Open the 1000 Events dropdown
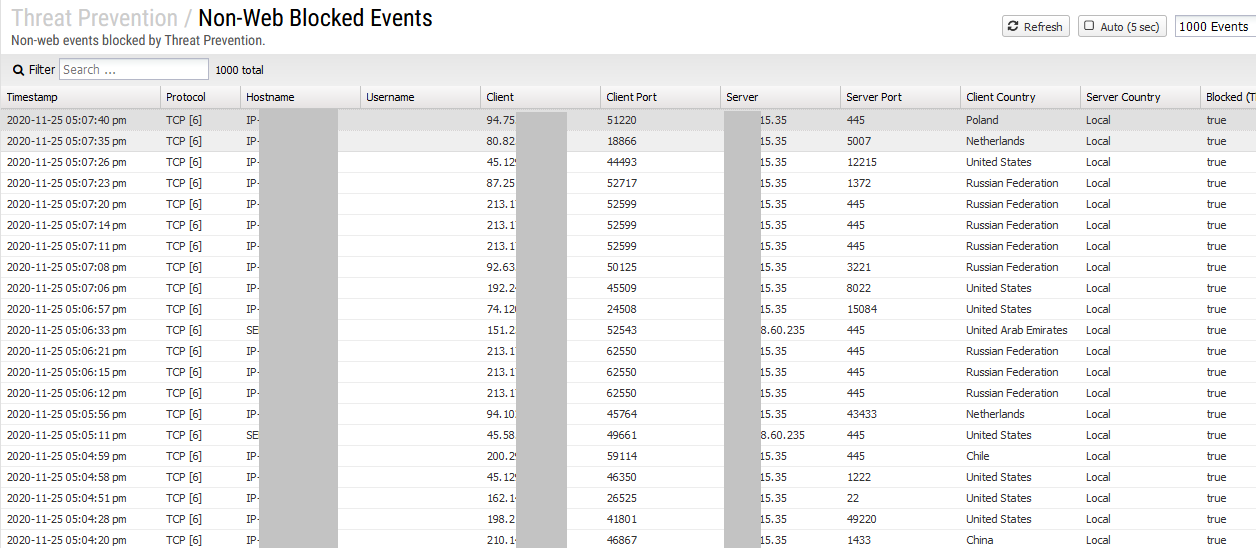Screen dimensions: 1256x548 pos(1214,27)
